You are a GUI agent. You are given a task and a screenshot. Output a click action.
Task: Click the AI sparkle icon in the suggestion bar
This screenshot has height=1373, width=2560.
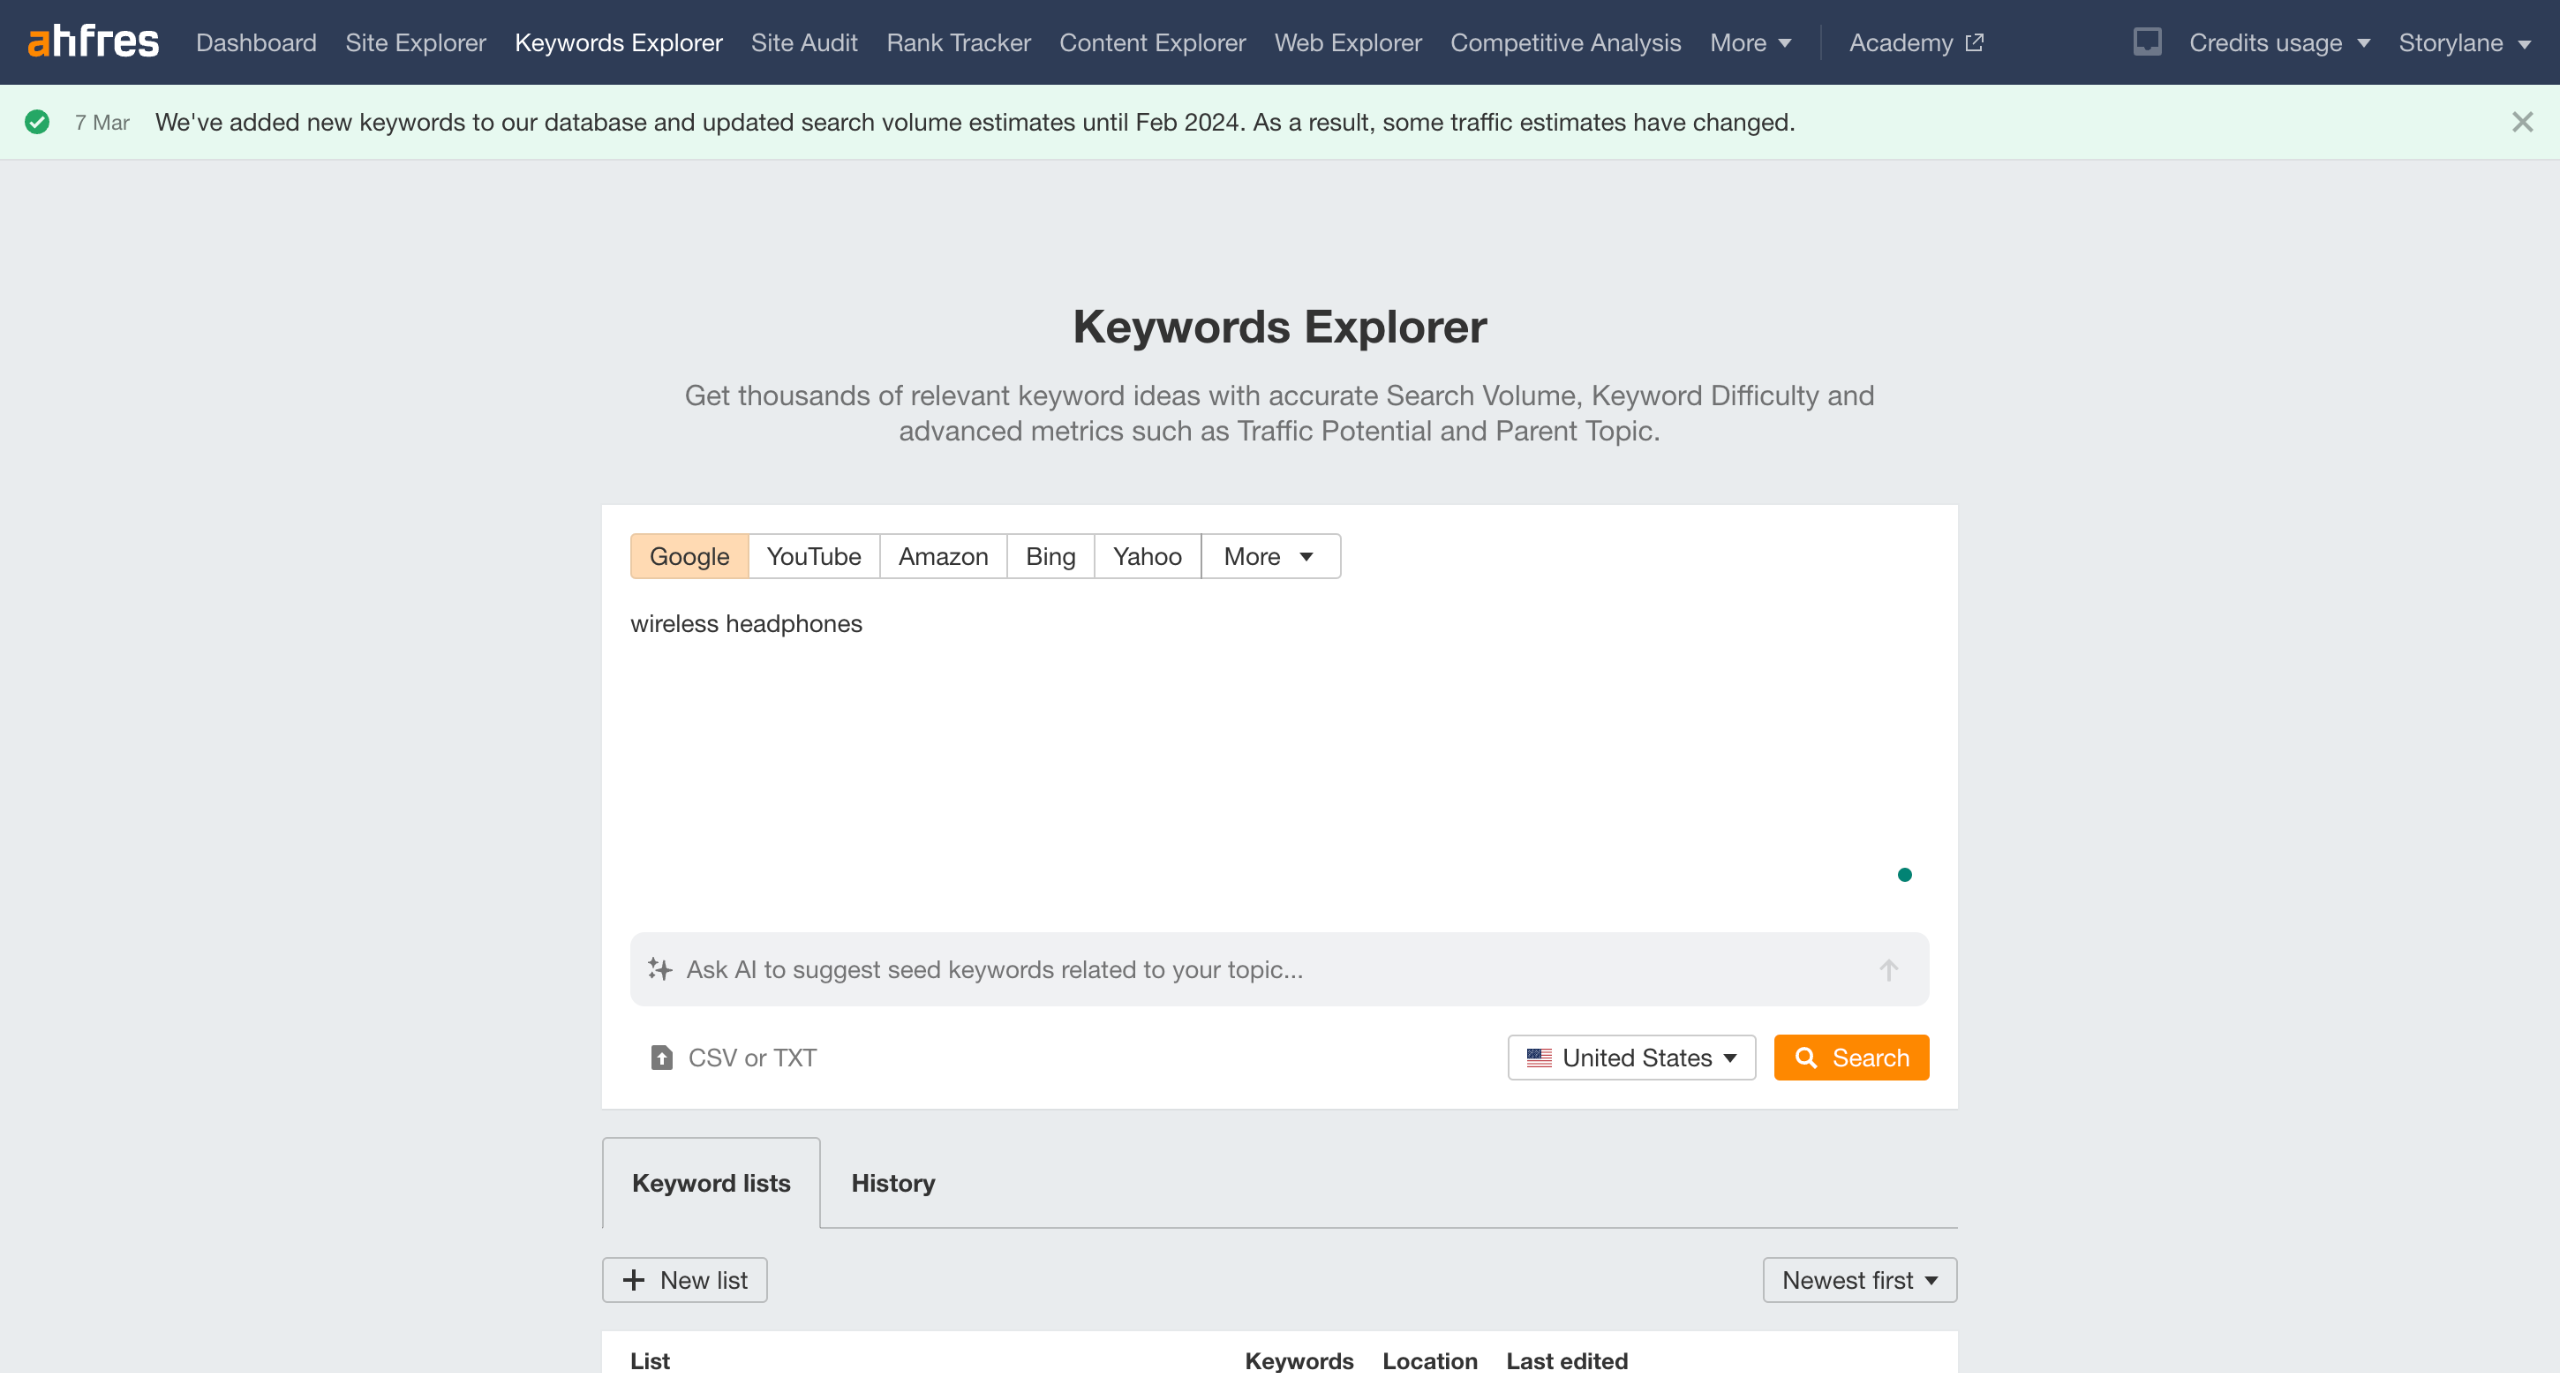pos(661,968)
